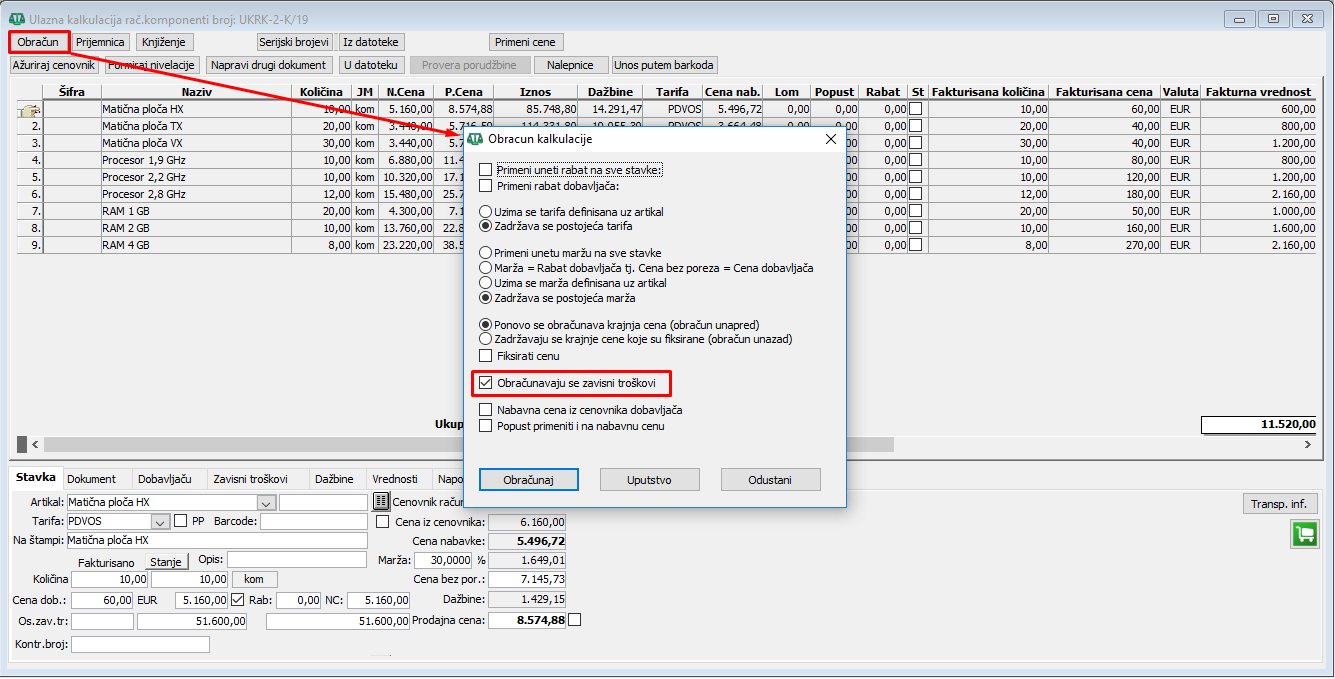Expand the Artikal dropdown

[266, 502]
